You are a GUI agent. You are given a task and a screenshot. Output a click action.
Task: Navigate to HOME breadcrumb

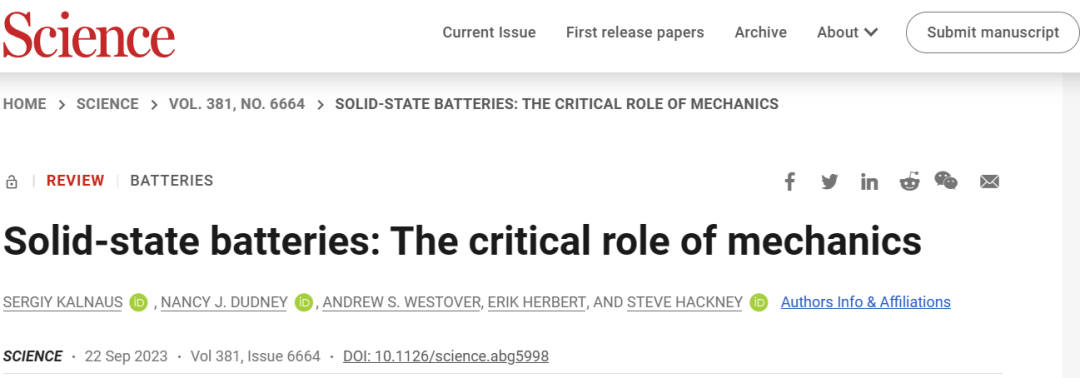coord(25,104)
